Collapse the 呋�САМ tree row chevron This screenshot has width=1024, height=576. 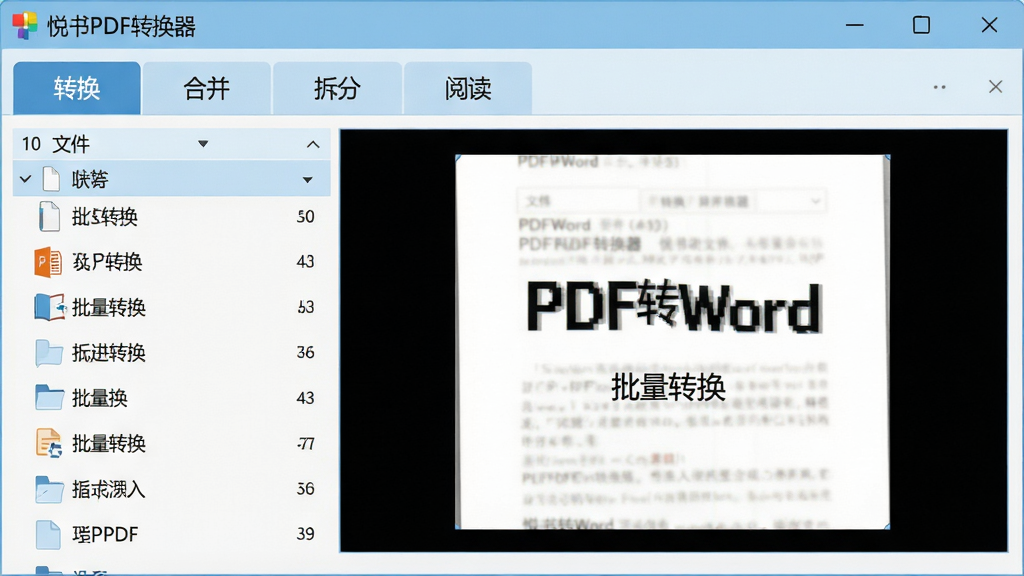25,178
